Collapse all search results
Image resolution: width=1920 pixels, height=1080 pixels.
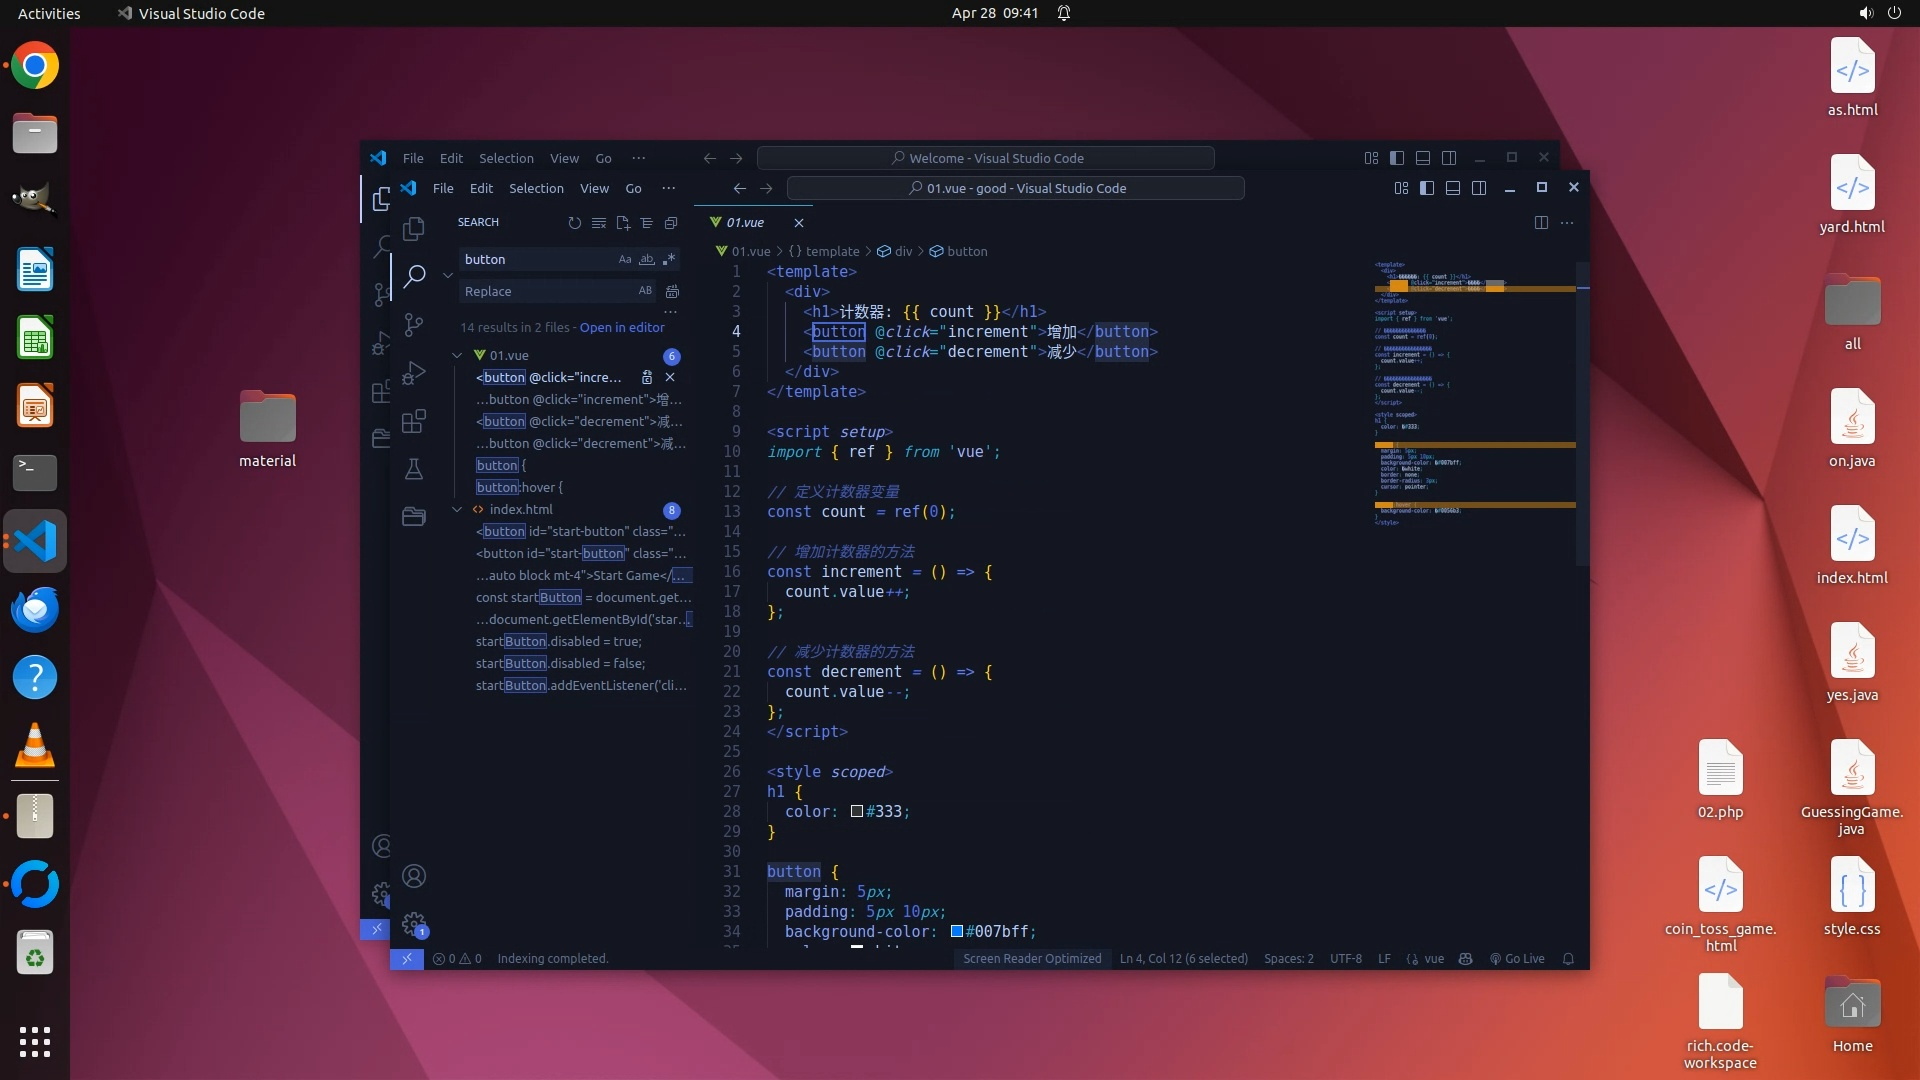(671, 223)
